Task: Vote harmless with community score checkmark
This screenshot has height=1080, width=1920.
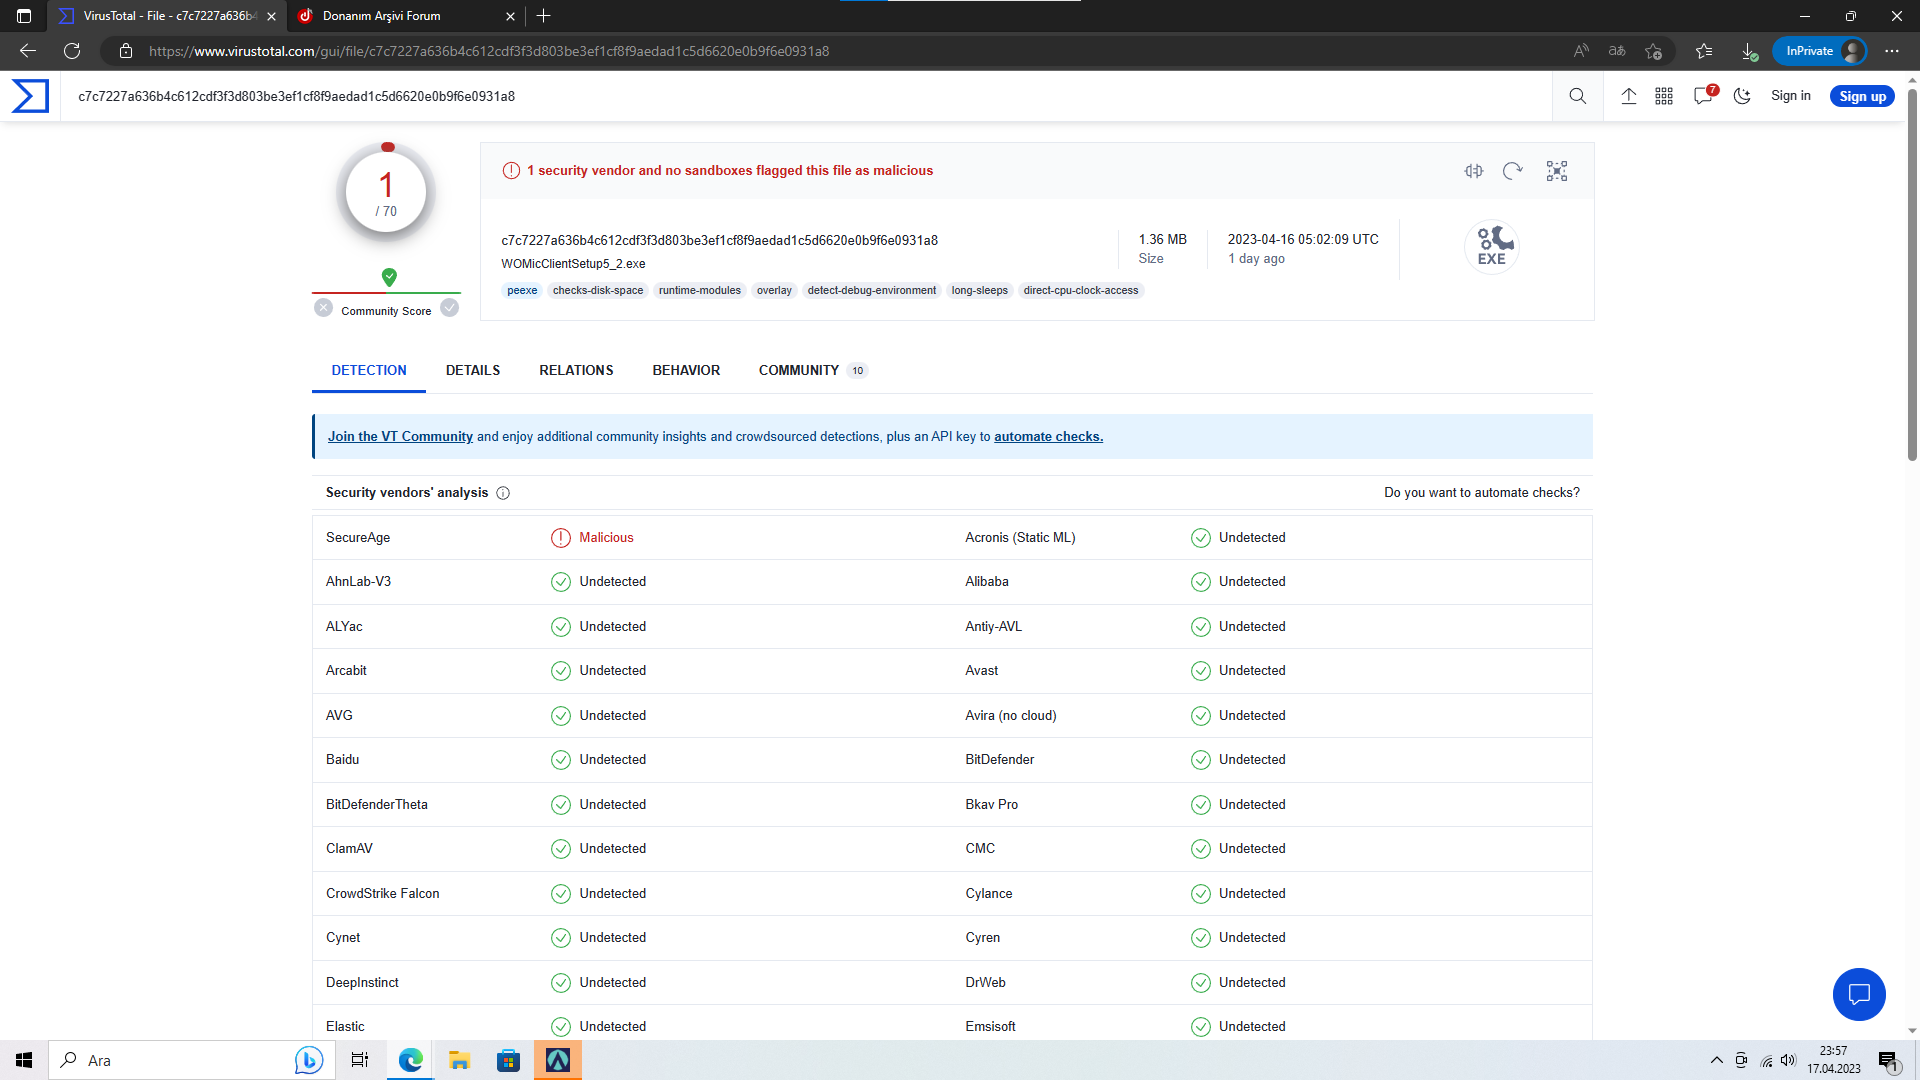Action: point(450,308)
